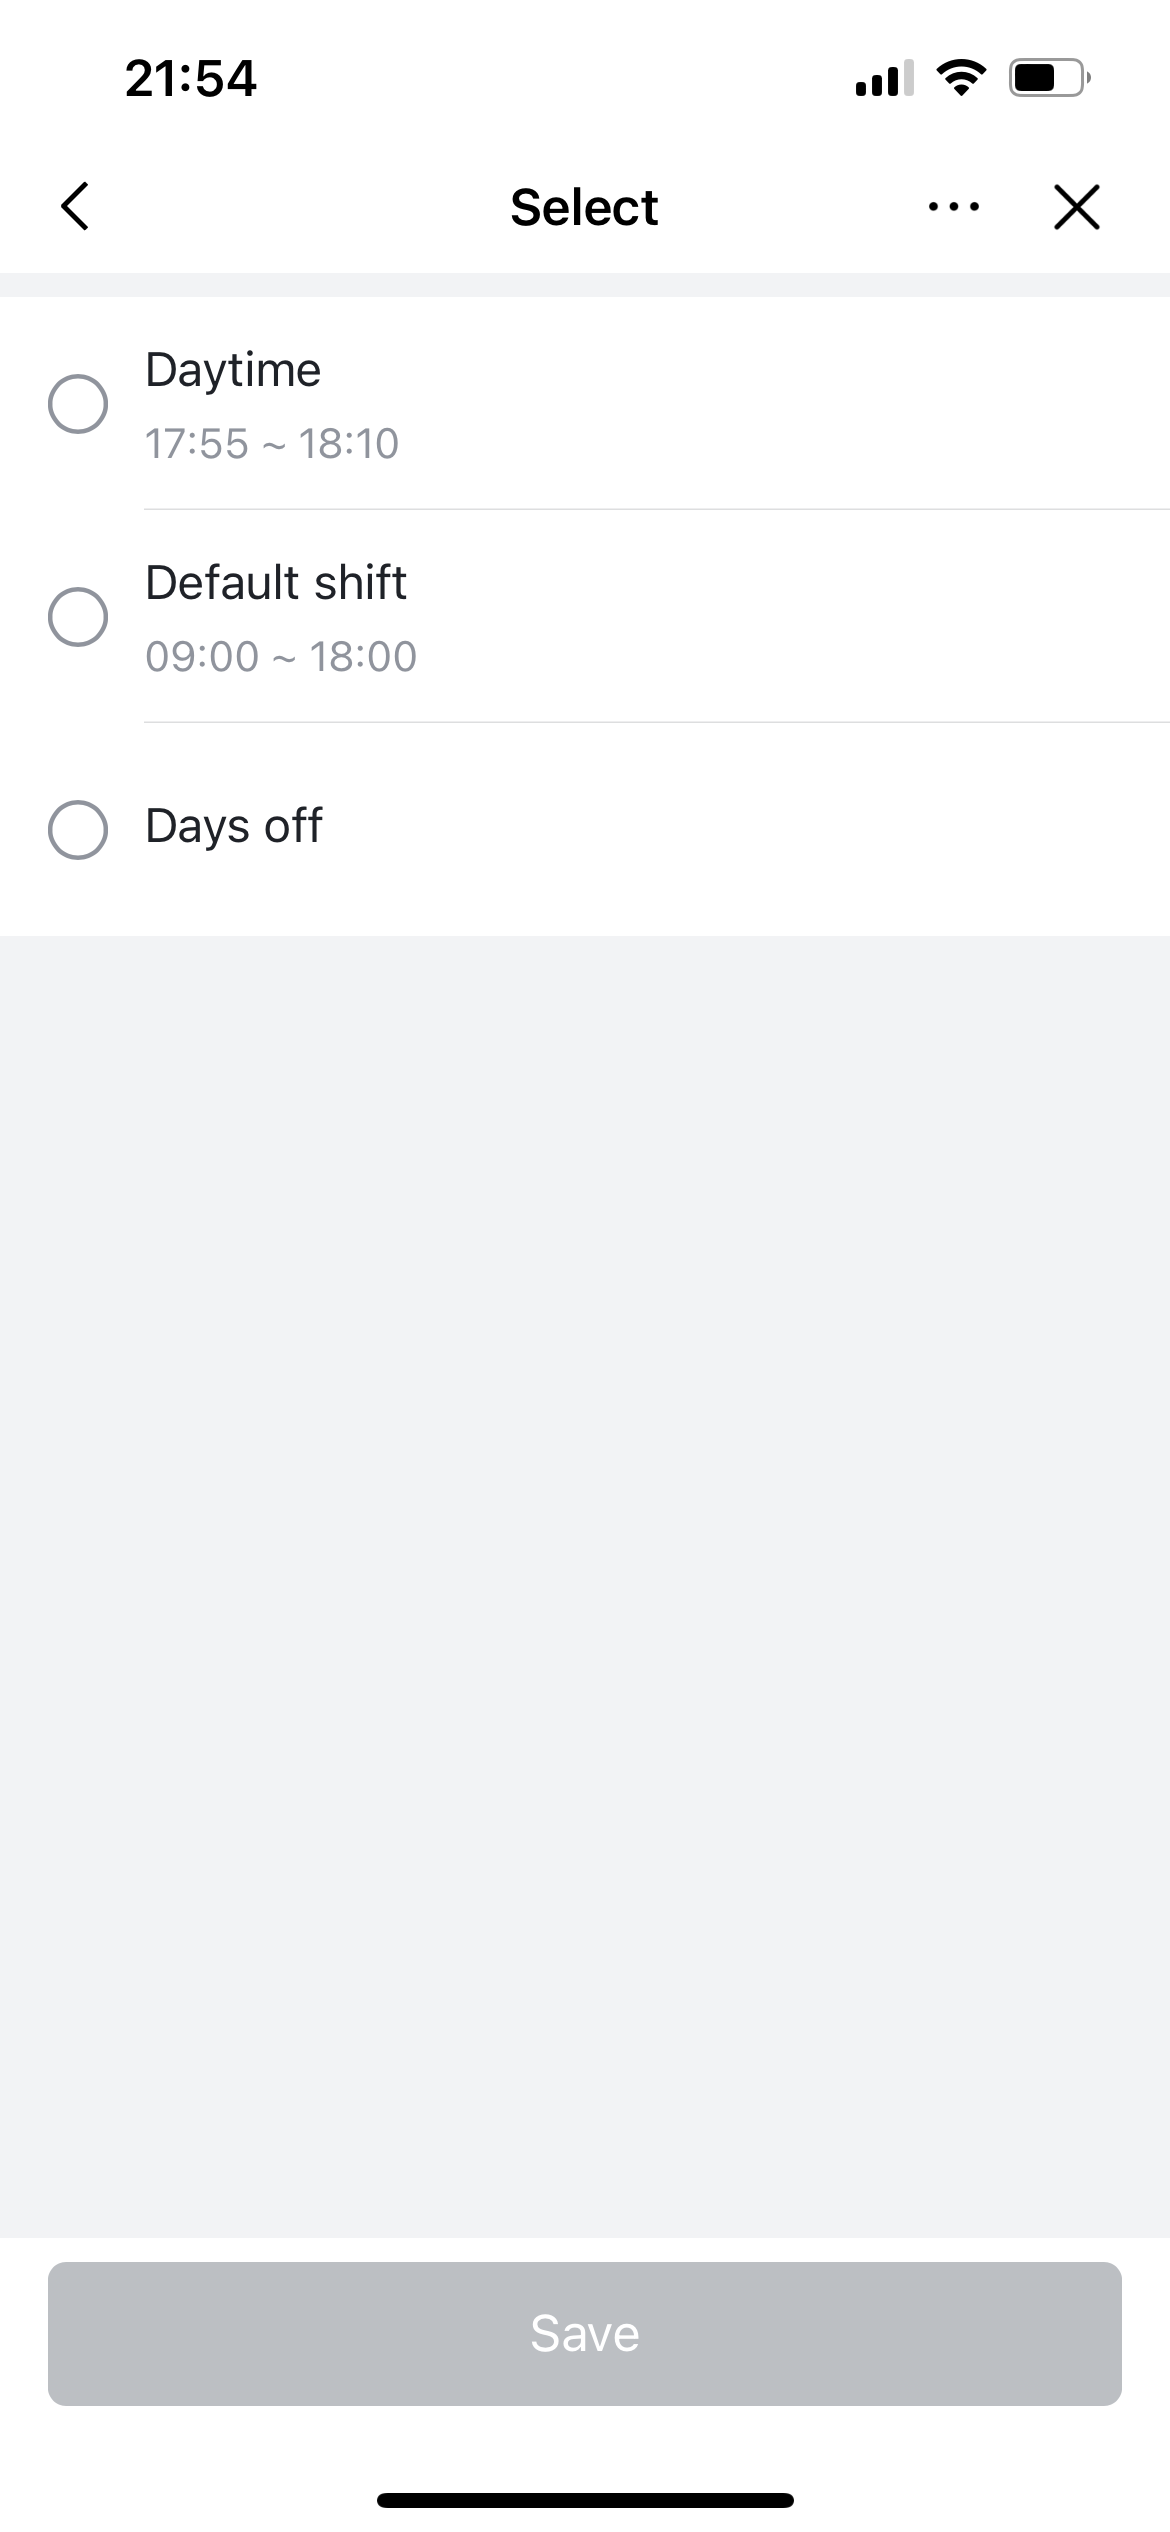
Task: Tap the empty gray area below the list
Action: click(585, 1500)
